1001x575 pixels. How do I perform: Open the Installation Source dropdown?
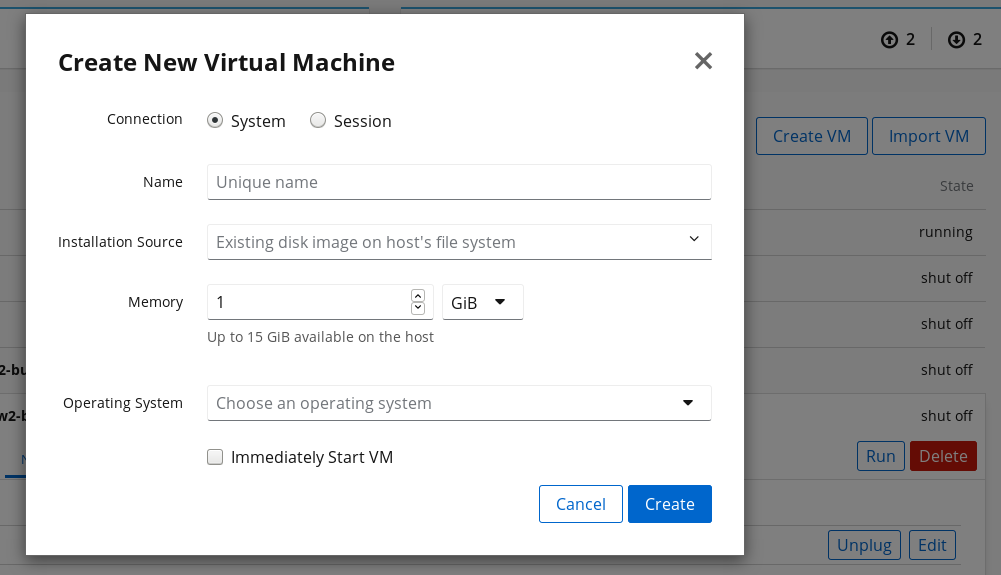[x=459, y=242]
